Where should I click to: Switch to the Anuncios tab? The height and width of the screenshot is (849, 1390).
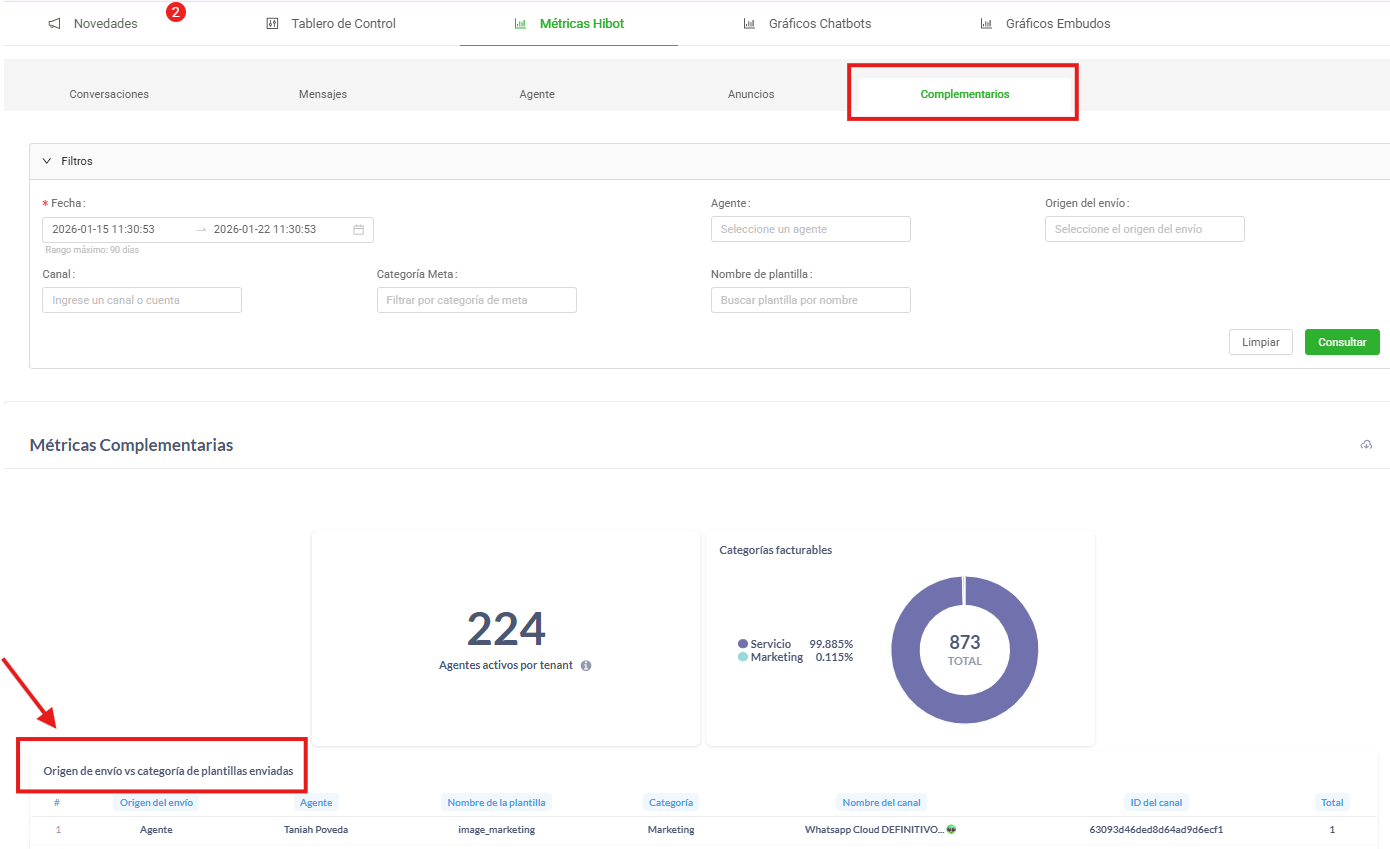click(x=751, y=94)
